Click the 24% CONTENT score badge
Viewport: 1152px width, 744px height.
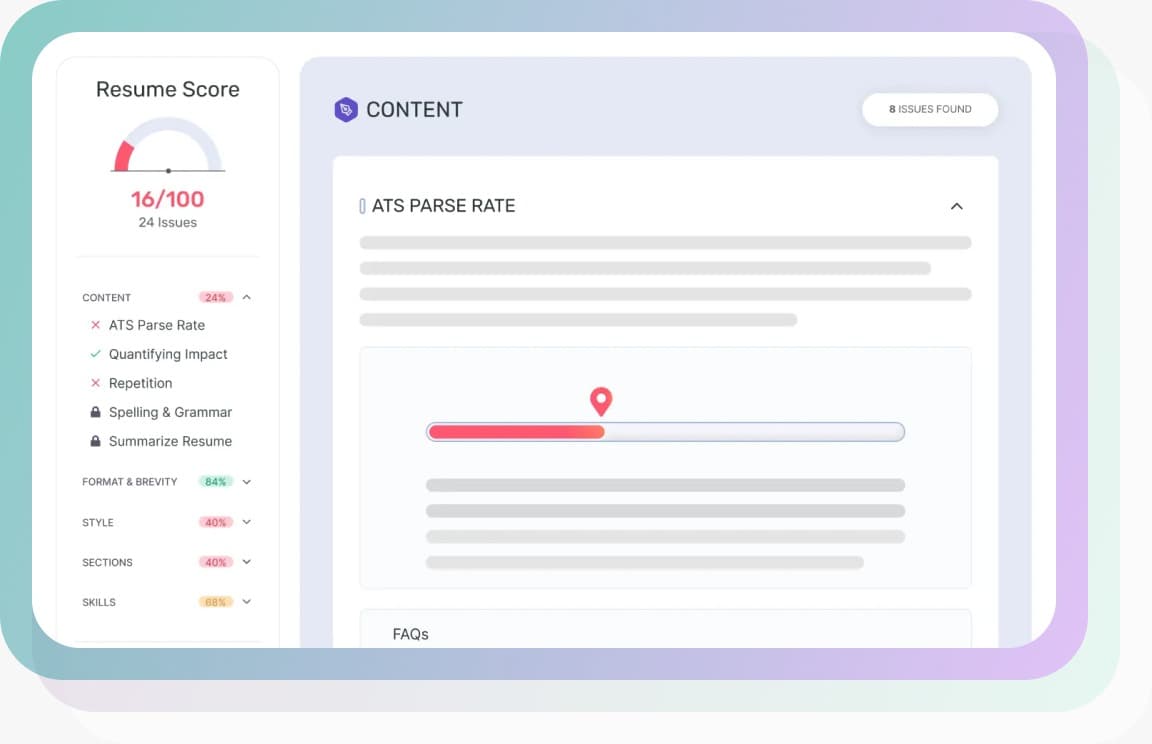point(215,297)
